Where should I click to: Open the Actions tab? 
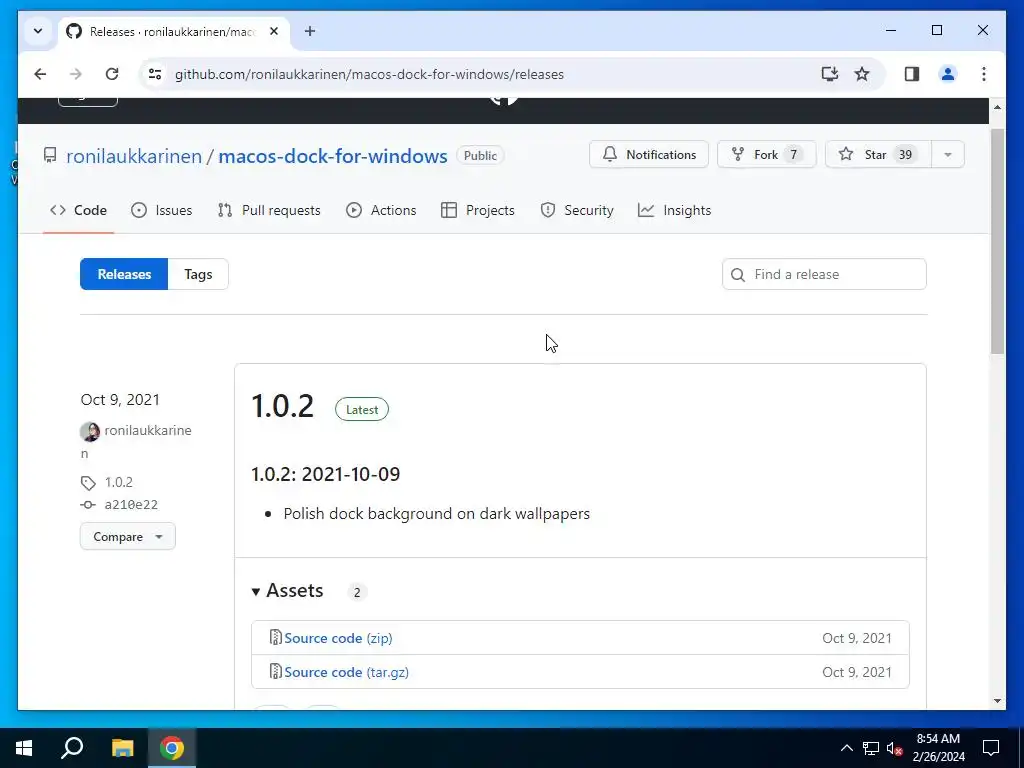click(381, 210)
